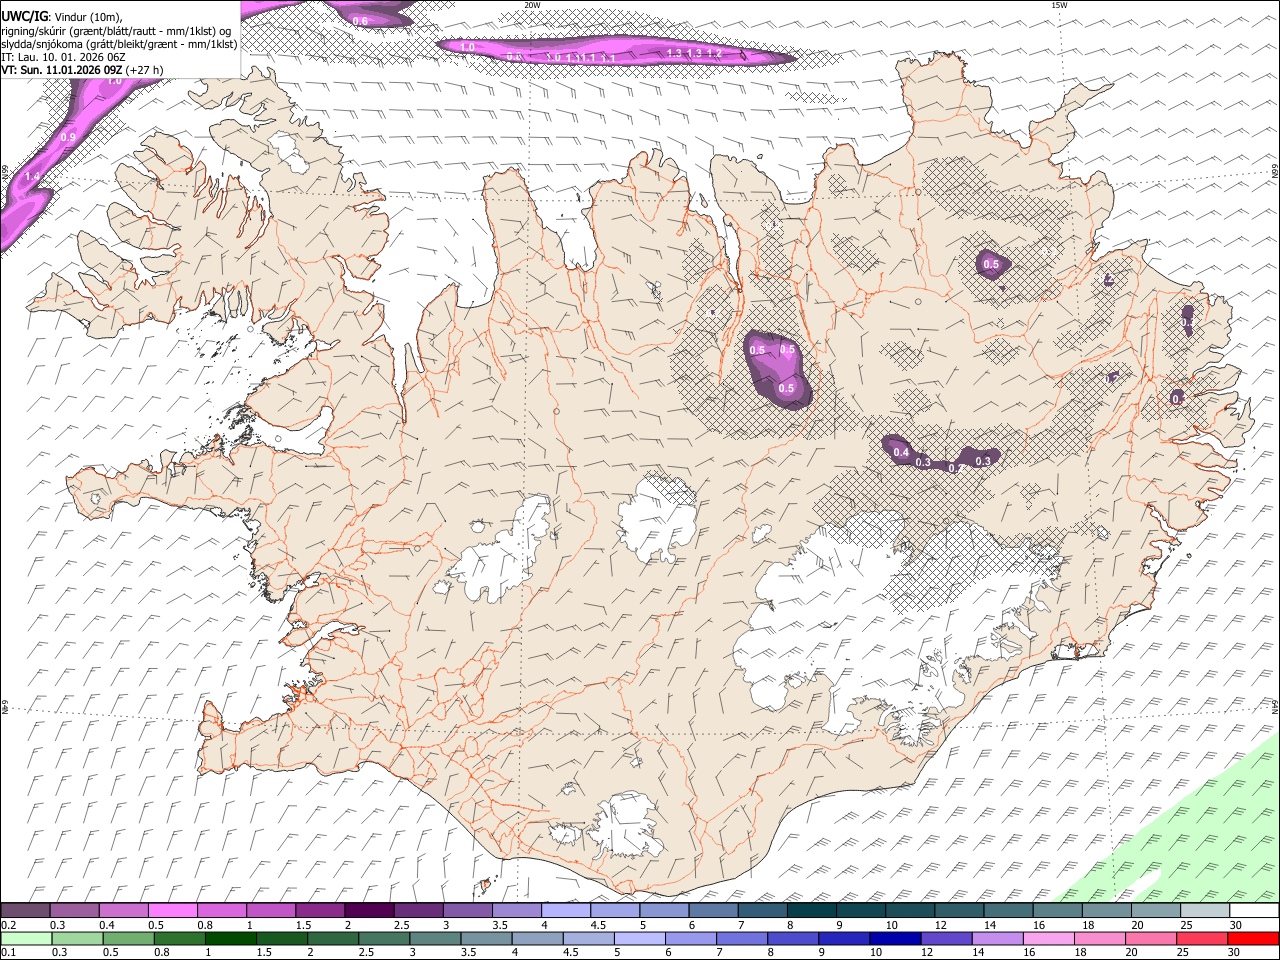Select the '0.9' value on the northwest snow band
1280x960 pixels.
click(68, 137)
